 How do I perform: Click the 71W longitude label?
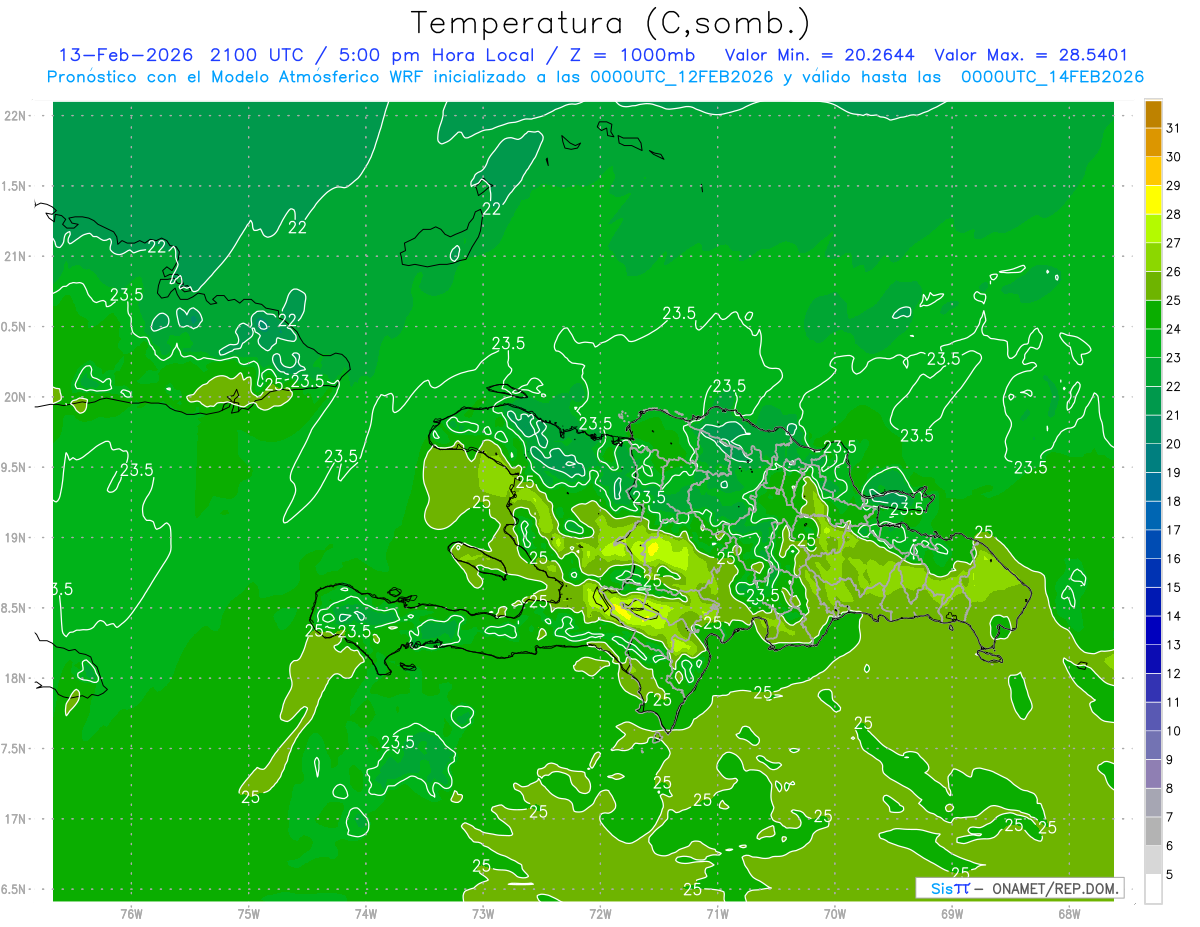point(717,914)
